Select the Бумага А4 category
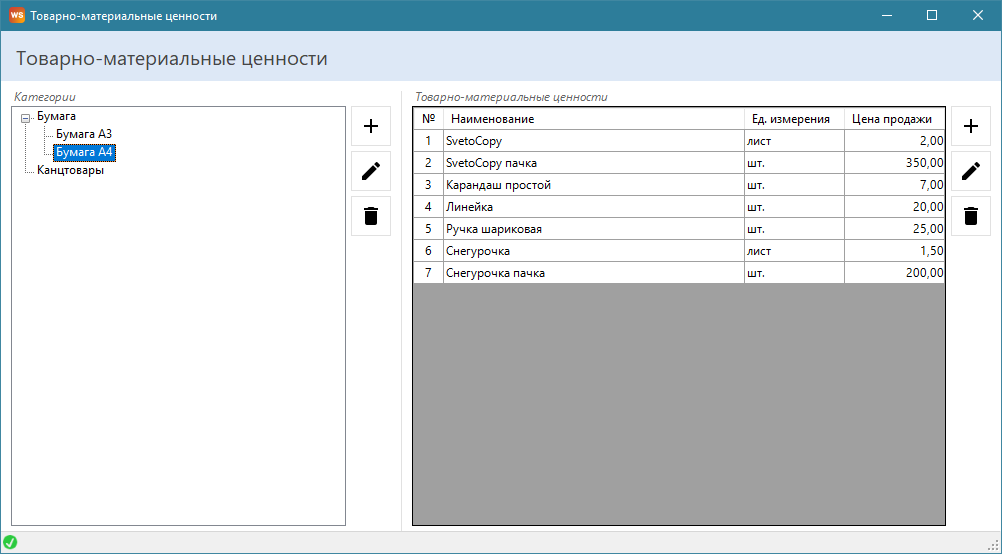1002x554 pixels. click(x=84, y=152)
